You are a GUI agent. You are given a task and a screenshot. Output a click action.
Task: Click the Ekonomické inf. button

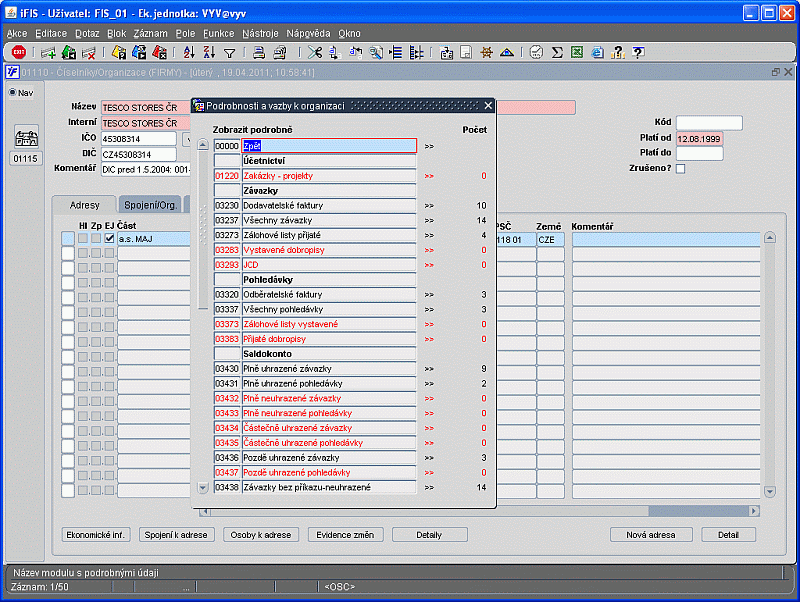point(95,535)
